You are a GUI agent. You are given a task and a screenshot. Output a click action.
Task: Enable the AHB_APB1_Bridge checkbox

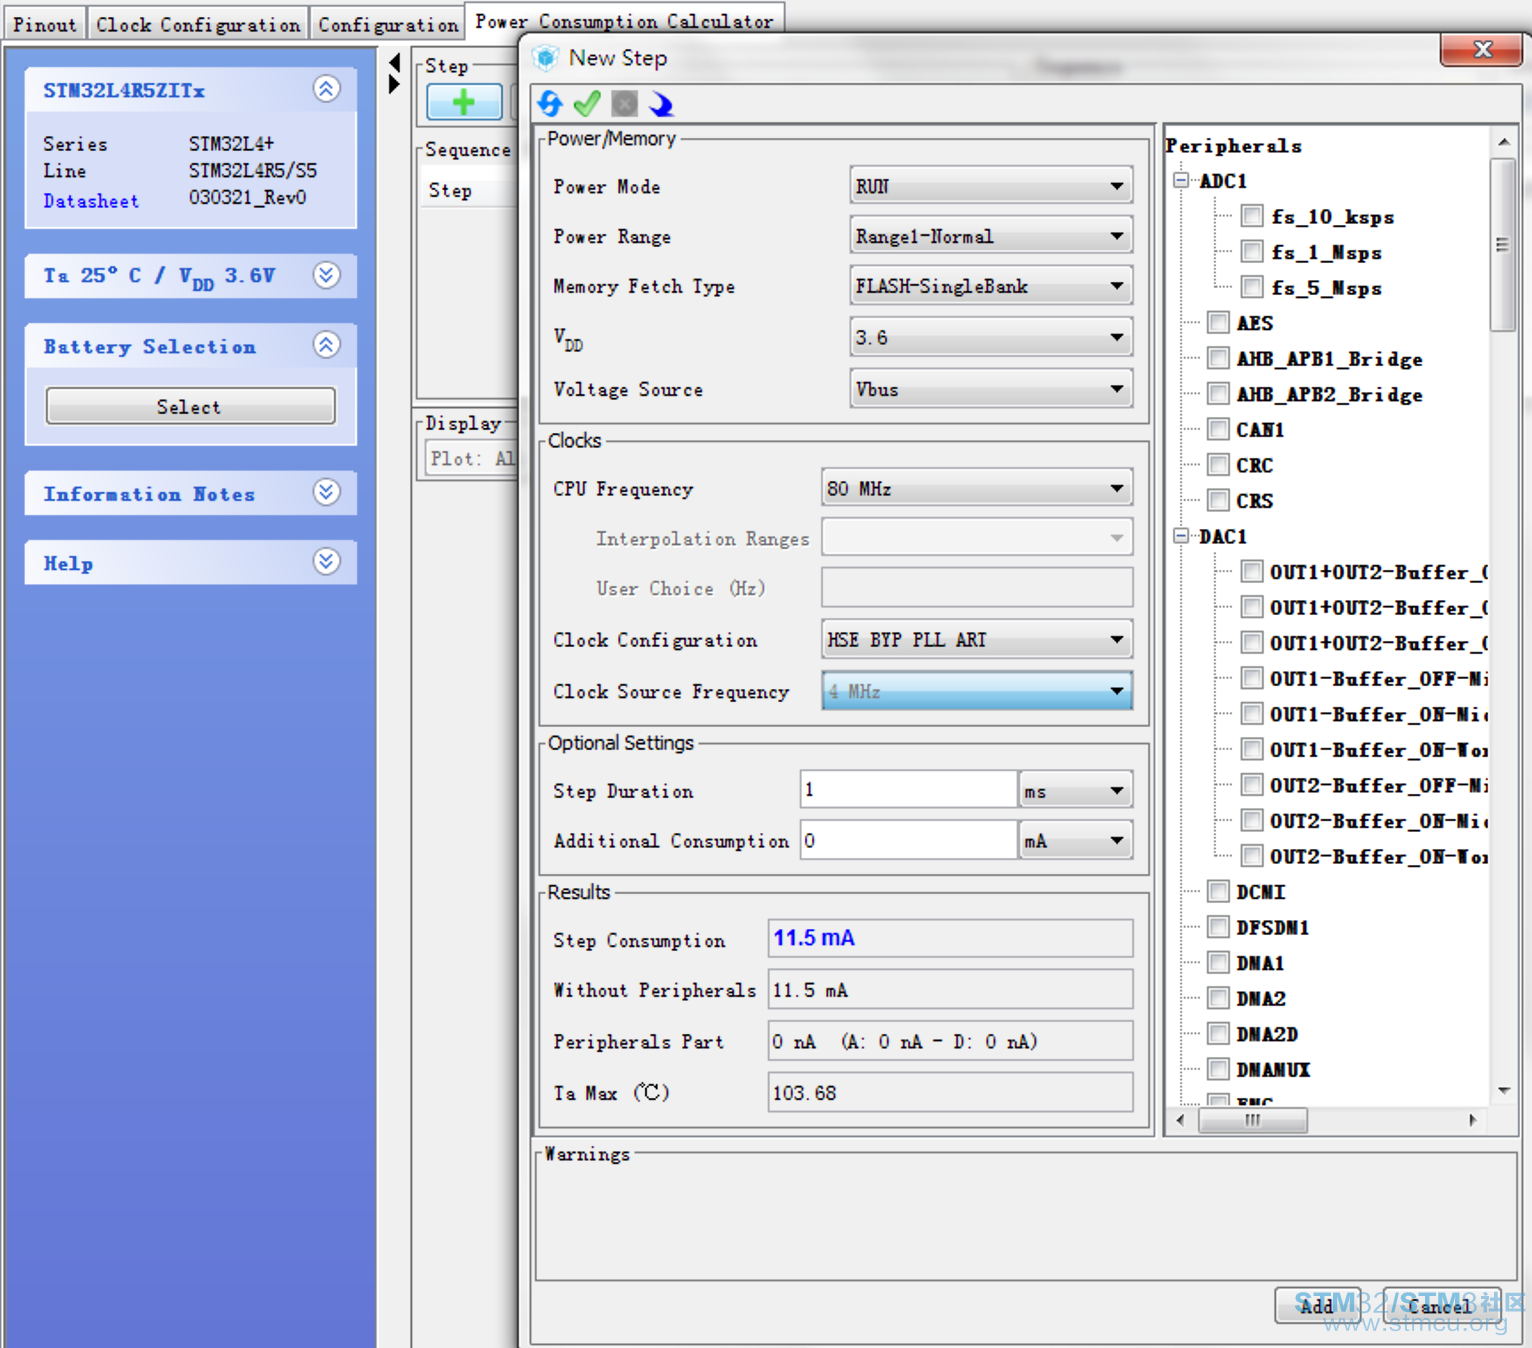(1218, 358)
